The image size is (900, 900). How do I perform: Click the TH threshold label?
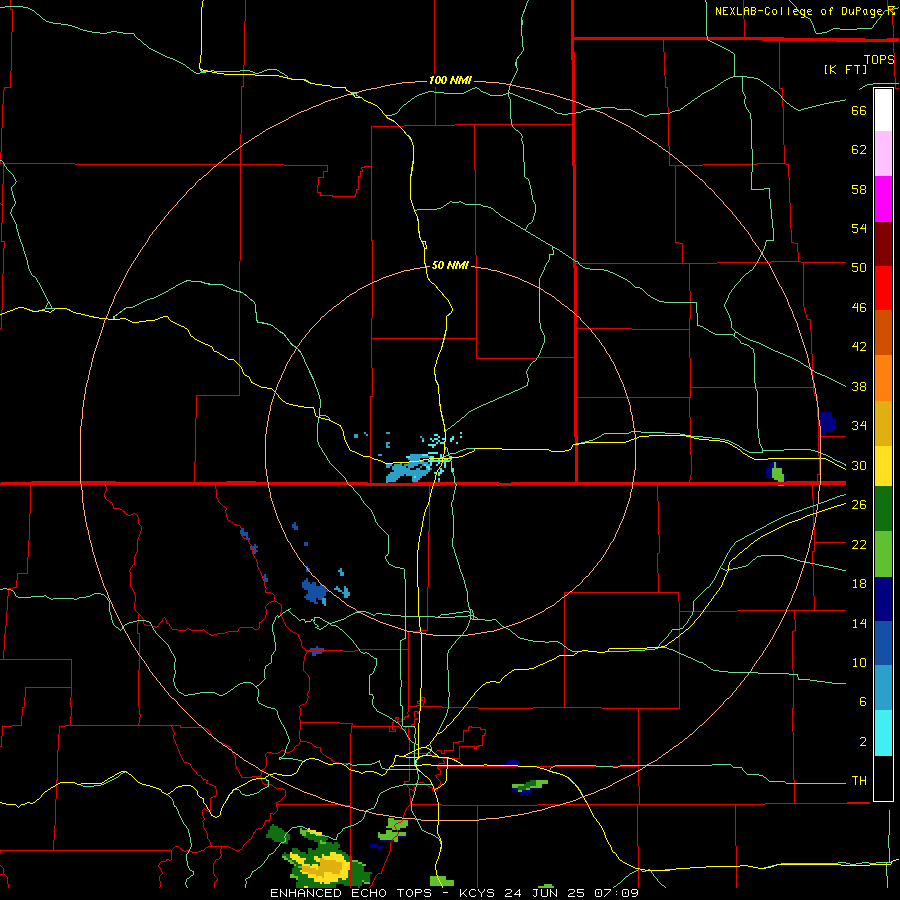[x=859, y=781]
